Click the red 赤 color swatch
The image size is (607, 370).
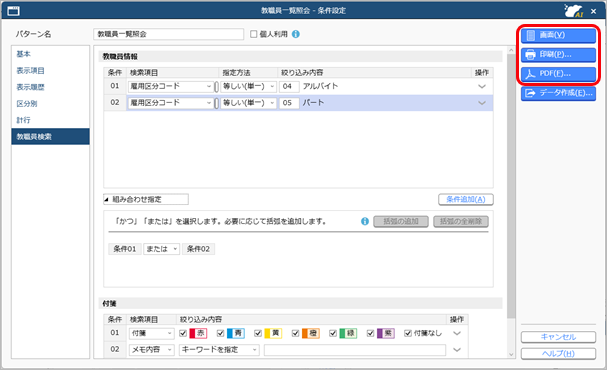click(198, 333)
